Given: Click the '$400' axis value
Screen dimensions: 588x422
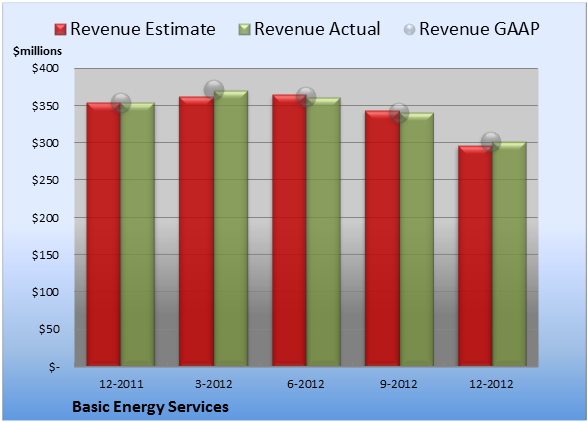Looking at the screenshot, I should pyautogui.click(x=45, y=68).
